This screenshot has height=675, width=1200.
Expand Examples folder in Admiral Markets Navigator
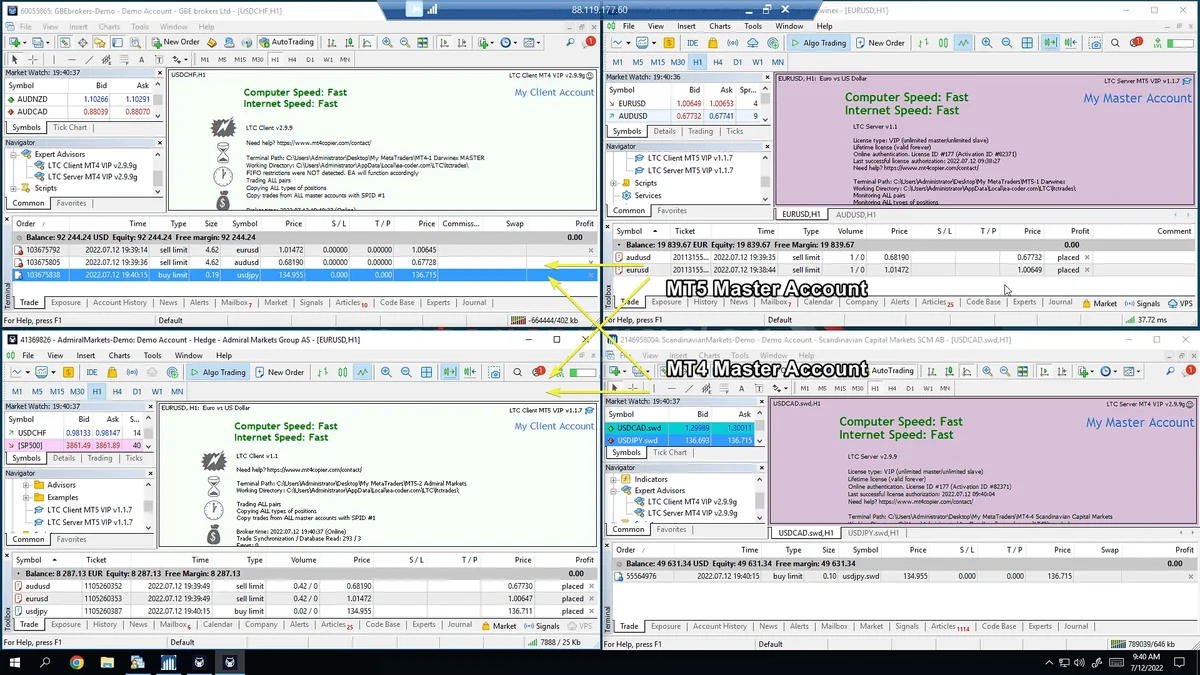coord(25,497)
